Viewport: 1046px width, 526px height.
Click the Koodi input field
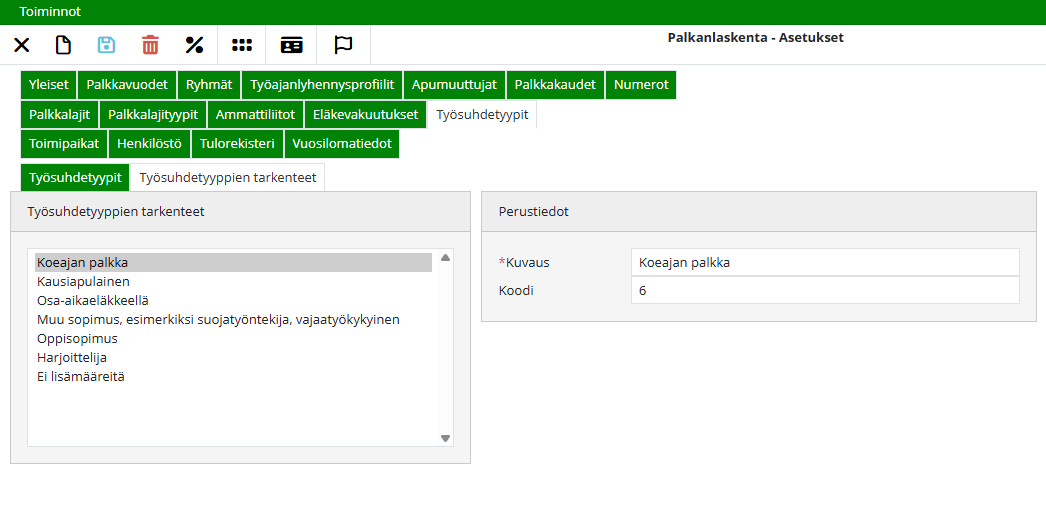(x=825, y=290)
